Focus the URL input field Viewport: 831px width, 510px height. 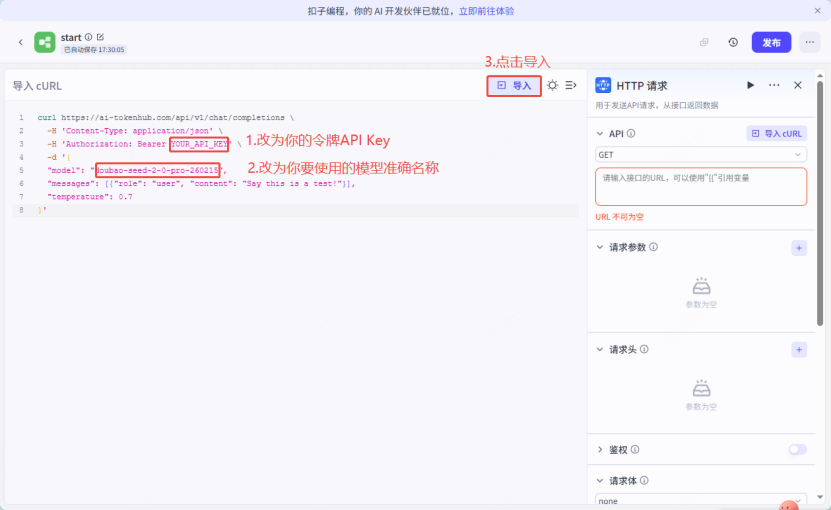pyautogui.click(x=701, y=187)
